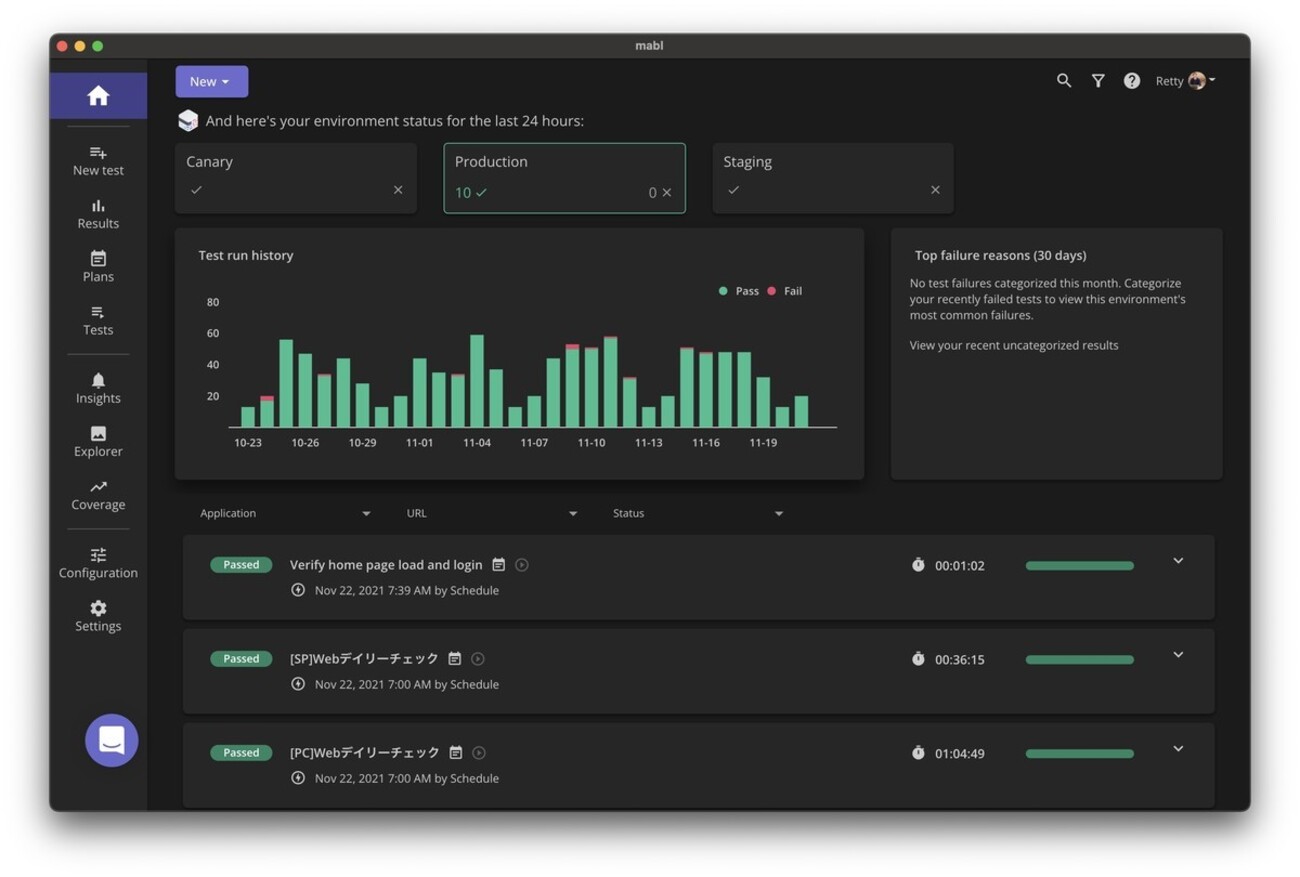Open the New dropdown button

pos(212,82)
